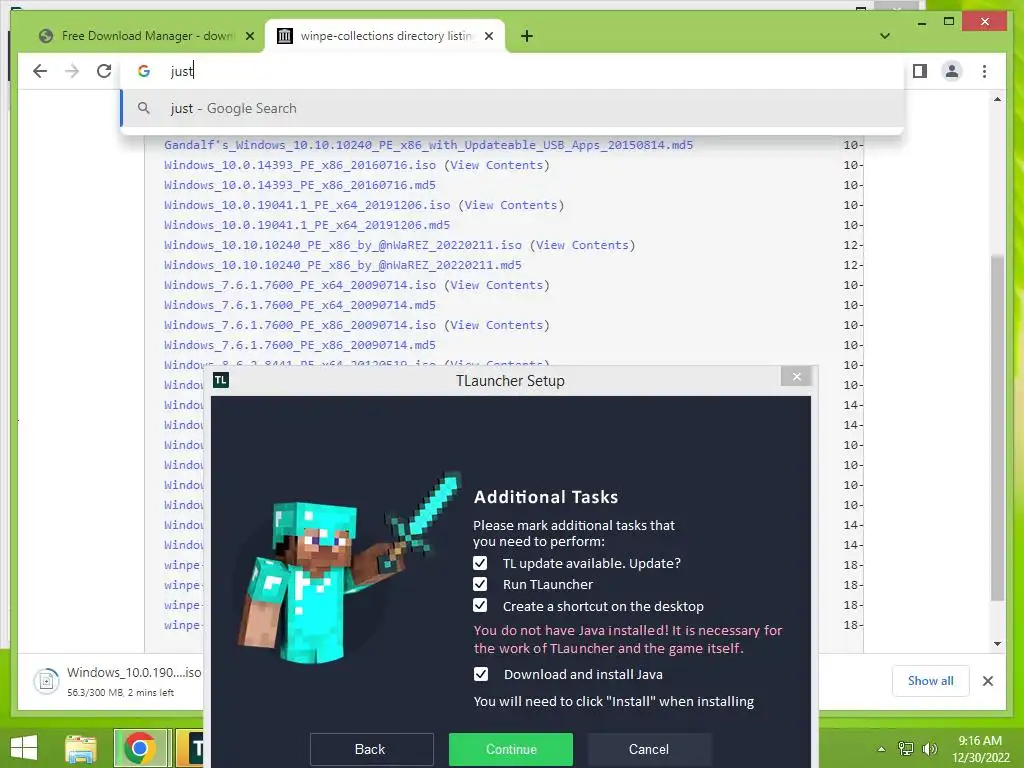Click the search magnifier icon in suggestion

(144, 108)
